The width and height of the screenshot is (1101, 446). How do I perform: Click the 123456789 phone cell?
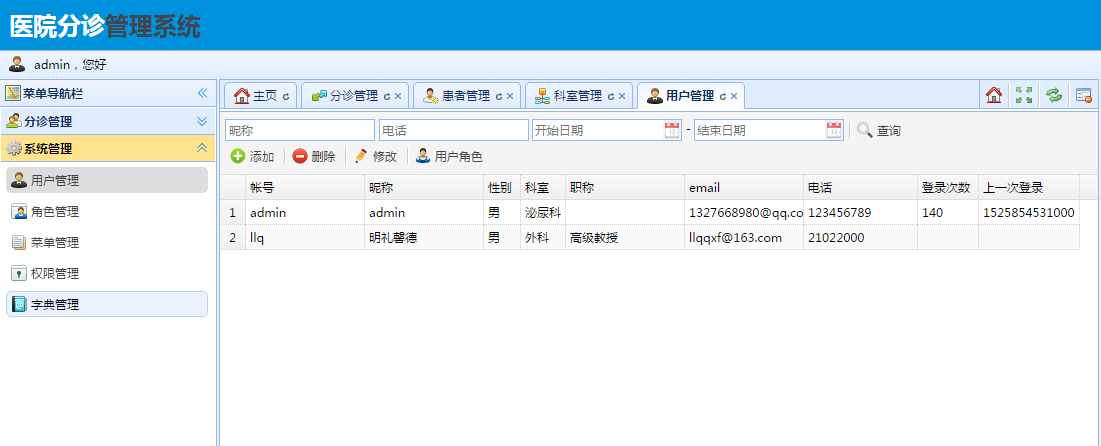coord(861,212)
